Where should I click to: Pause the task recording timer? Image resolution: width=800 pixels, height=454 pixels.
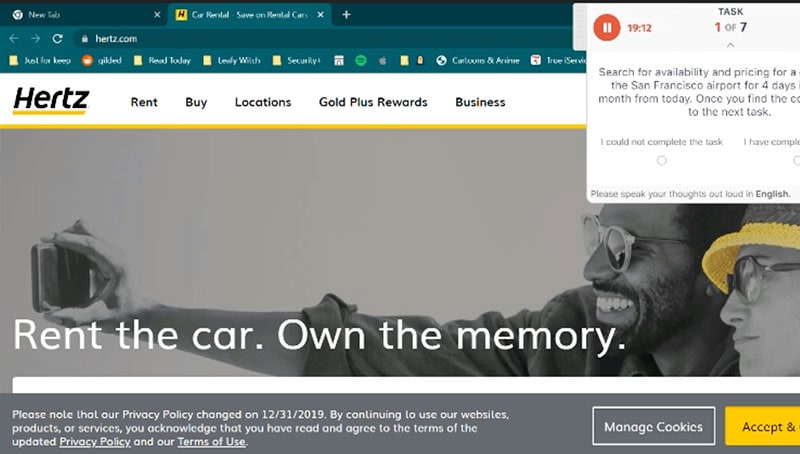point(606,28)
